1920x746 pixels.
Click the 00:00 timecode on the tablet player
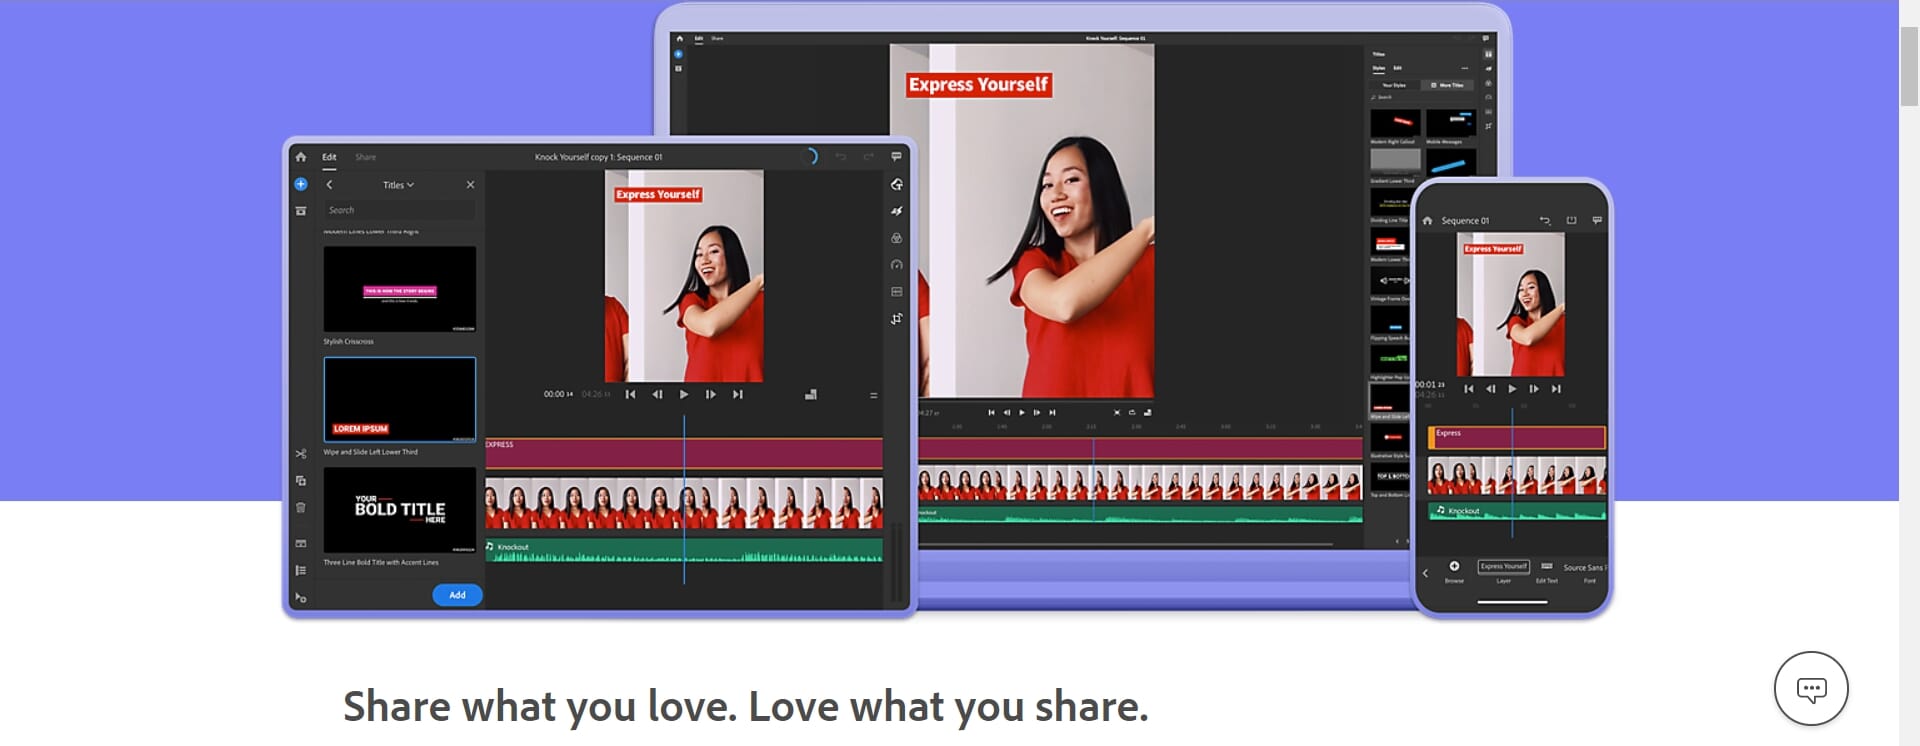pos(558,395)
